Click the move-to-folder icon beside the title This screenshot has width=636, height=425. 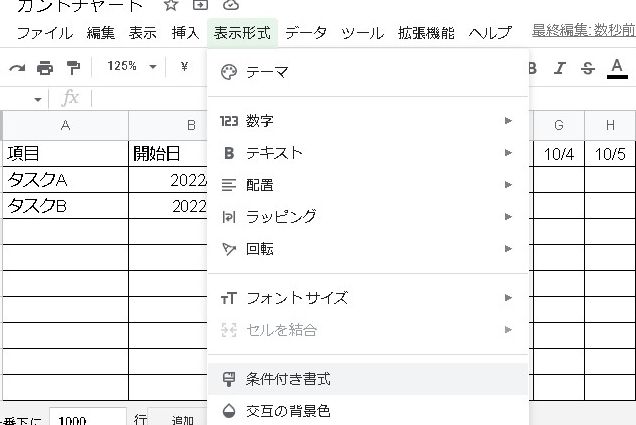coord(200,5)
